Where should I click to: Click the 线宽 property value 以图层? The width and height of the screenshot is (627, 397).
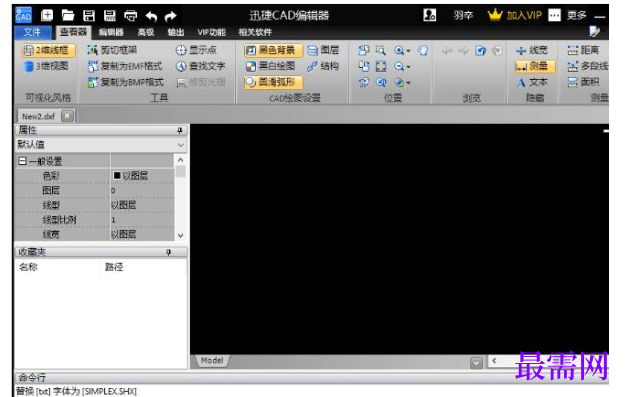pyautogui.click(x=142, y=234)
